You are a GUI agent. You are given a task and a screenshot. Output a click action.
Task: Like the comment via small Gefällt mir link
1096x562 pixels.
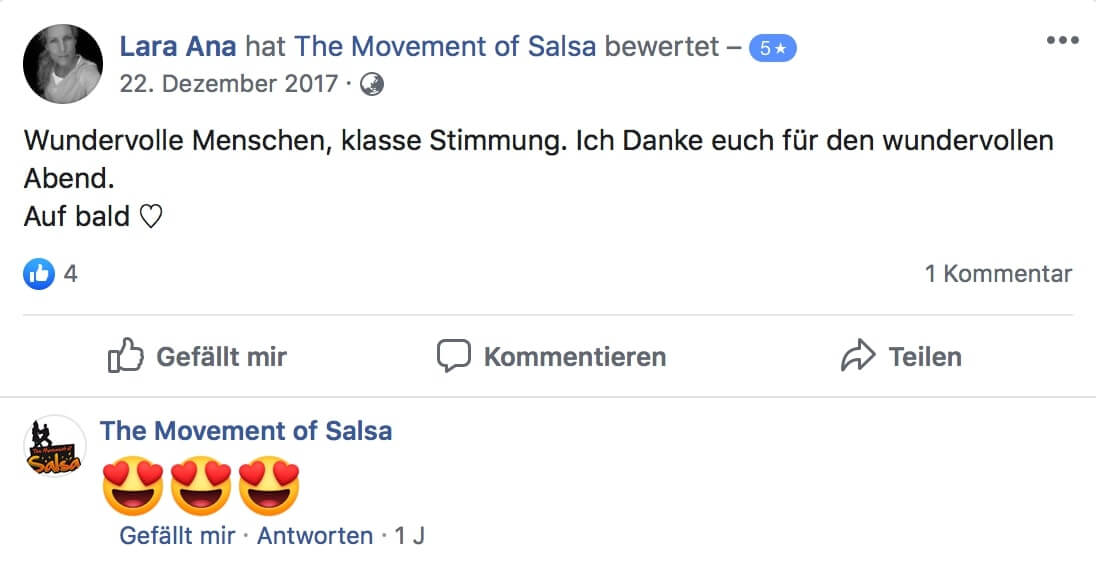pyautogui.click(x=178, y=536)
